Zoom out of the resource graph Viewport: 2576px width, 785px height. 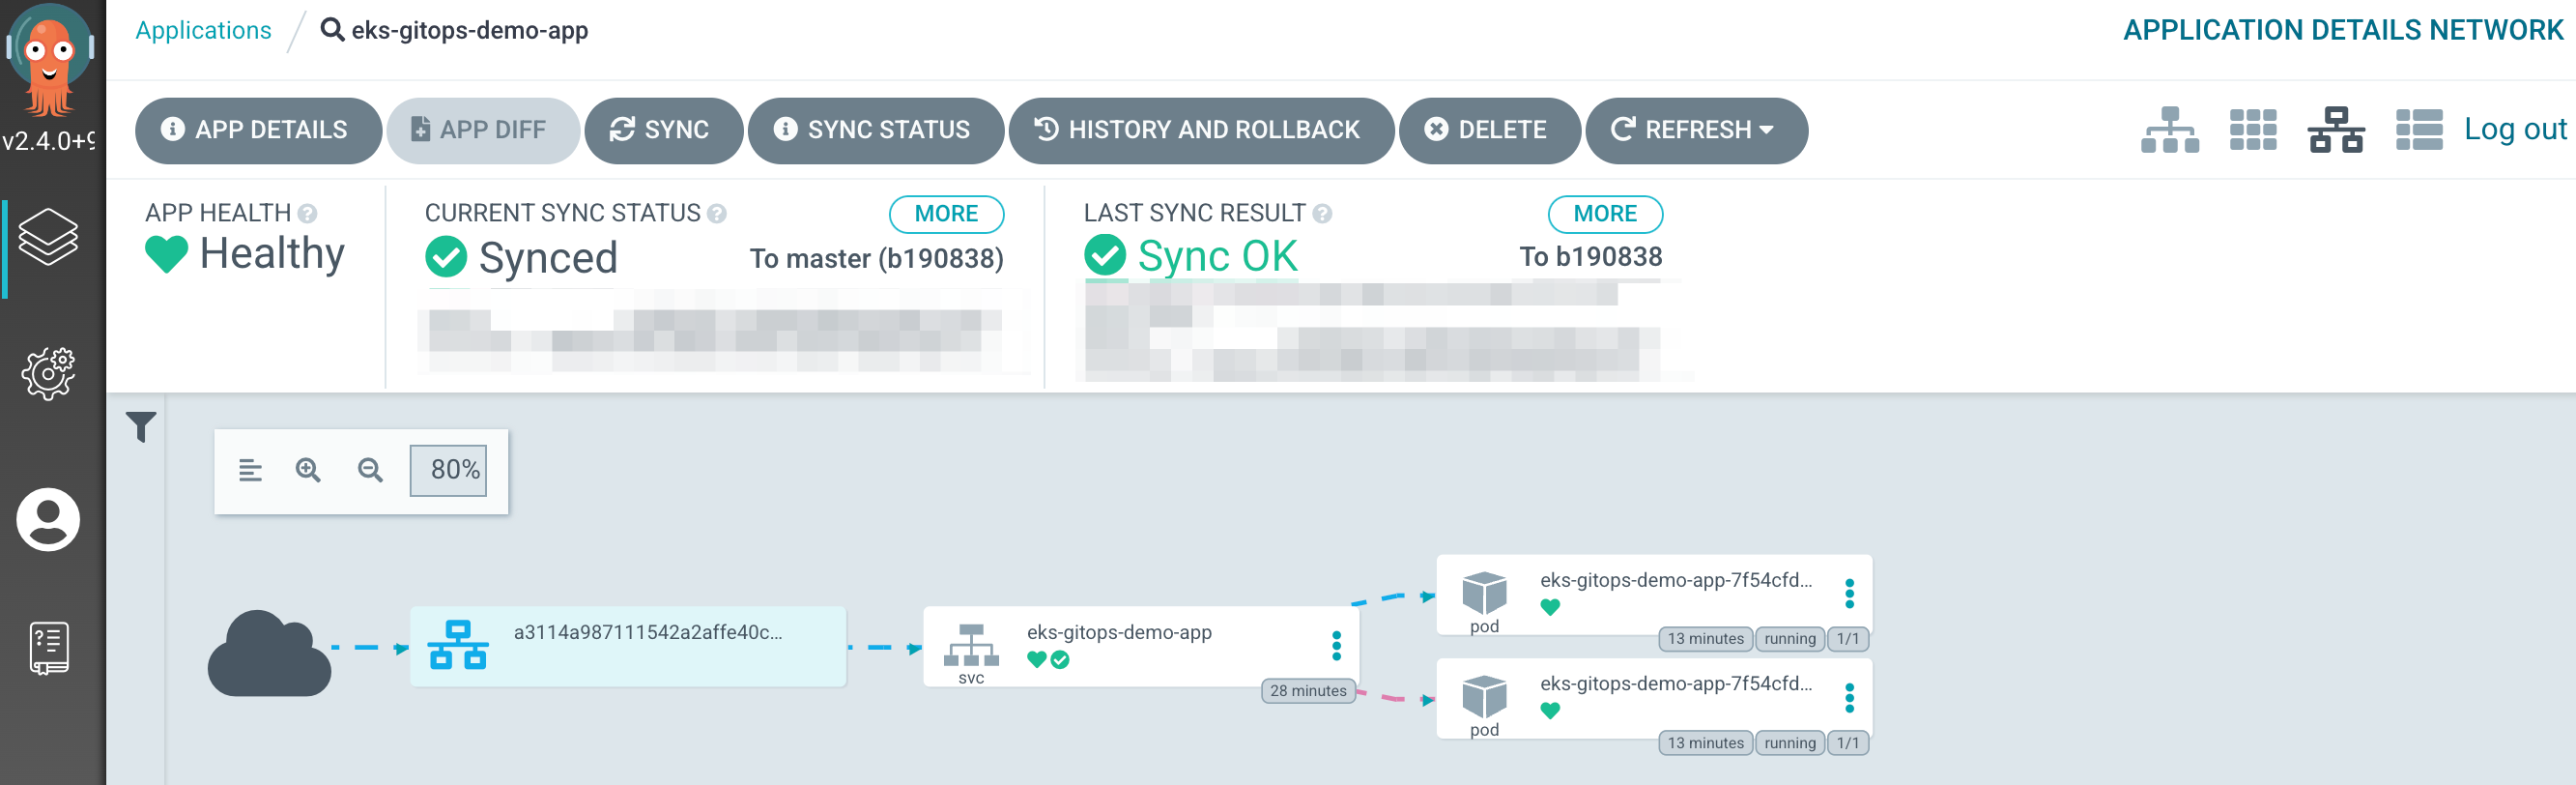pyautogui.click(x=370, y=470)
